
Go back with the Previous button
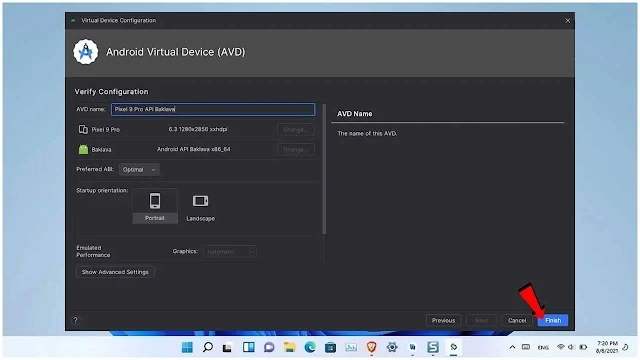(443, 320)
